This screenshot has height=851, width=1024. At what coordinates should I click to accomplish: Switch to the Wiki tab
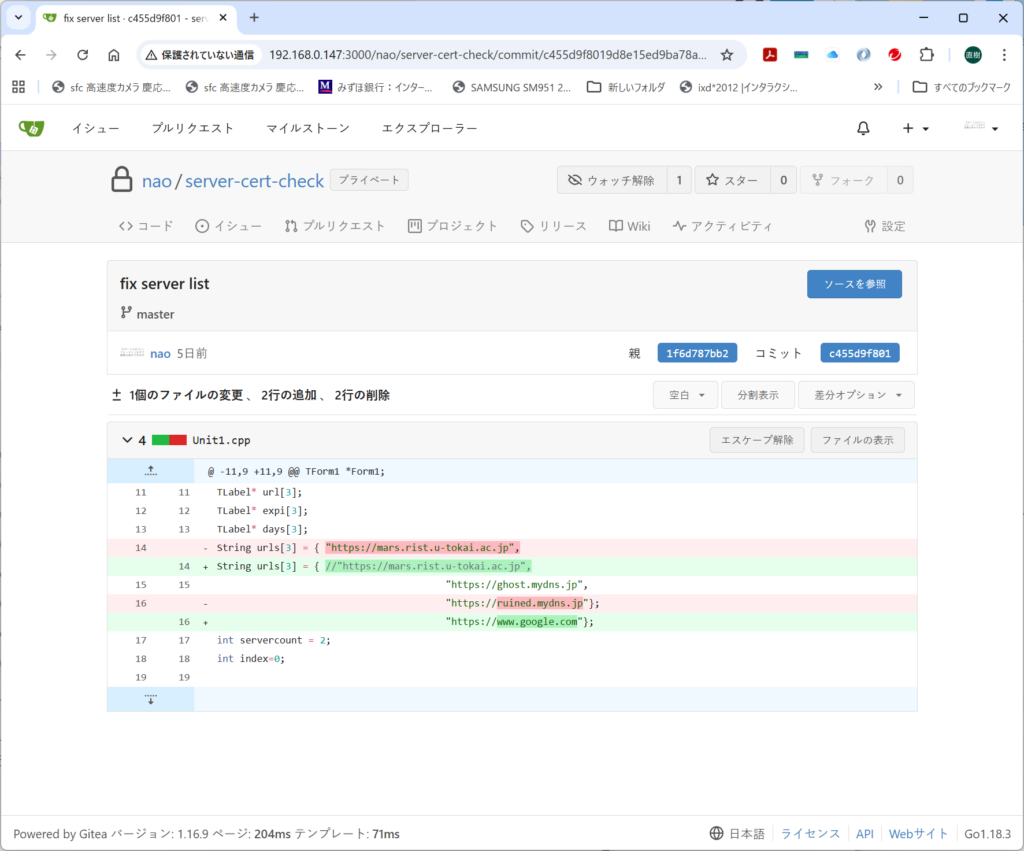pyautogui.click(x=629, y=226)
